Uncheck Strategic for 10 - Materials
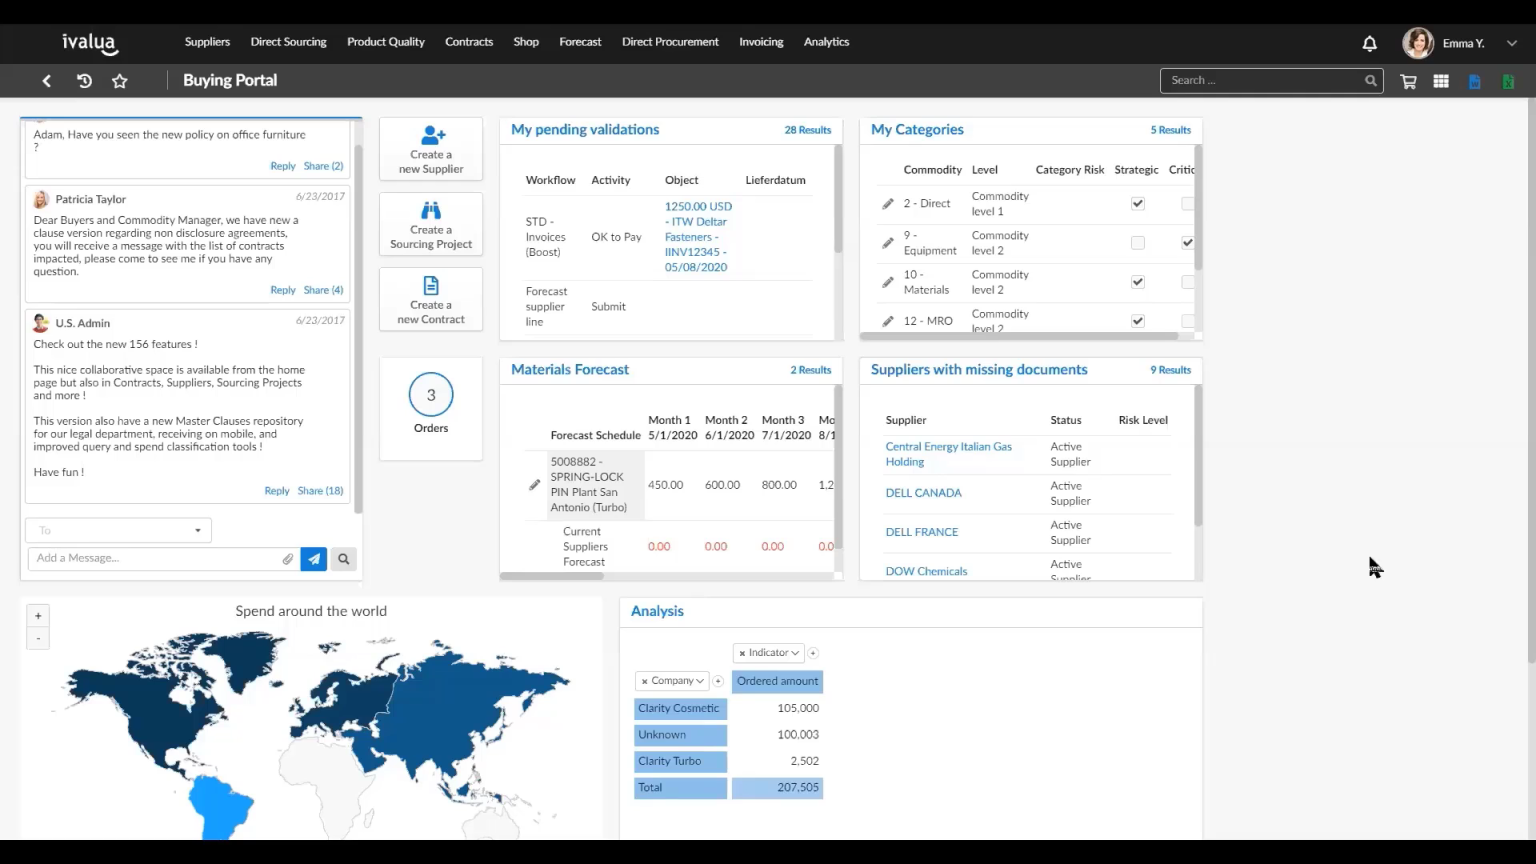 tap(1137, 281)
